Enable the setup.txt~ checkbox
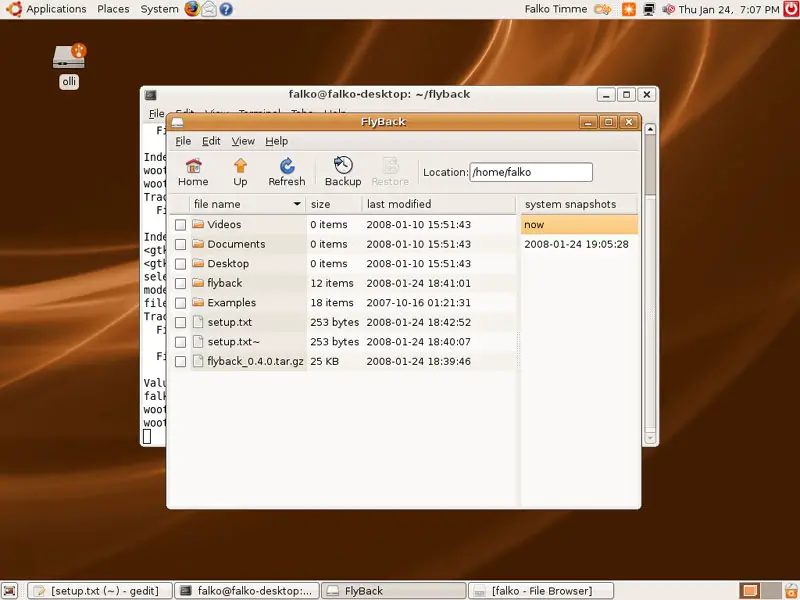 pyautogui.click(x=180, y=342)
